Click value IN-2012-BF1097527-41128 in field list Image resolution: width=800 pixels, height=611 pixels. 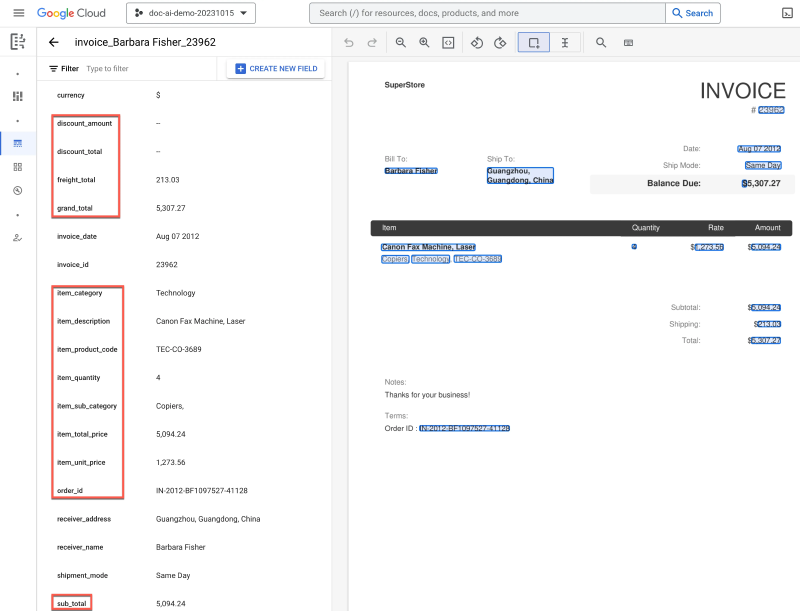[x=202, y=491]
